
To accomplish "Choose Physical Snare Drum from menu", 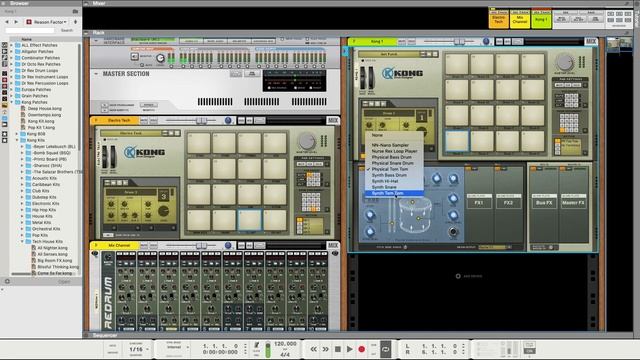I will (394, 163).
